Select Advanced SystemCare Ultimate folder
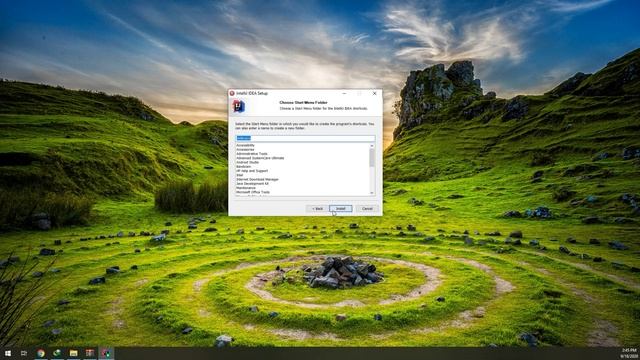This screenshot has height=360, width=640. (260, 158)
